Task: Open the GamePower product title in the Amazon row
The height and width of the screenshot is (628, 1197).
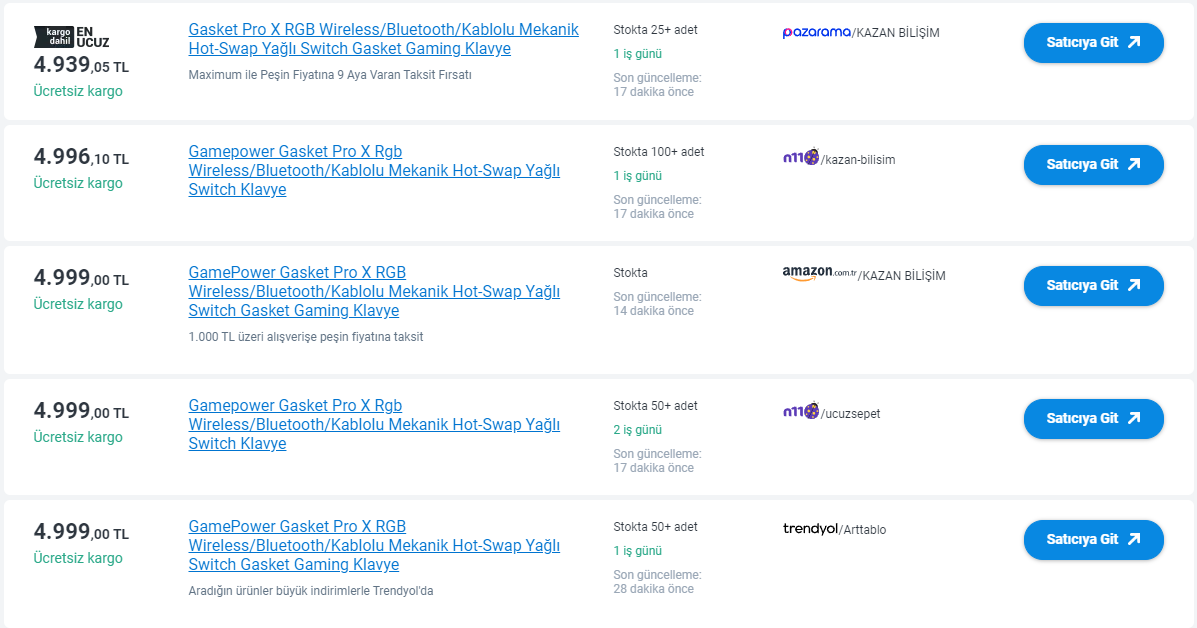Action: pyautogui.click(x=374, y=291)
